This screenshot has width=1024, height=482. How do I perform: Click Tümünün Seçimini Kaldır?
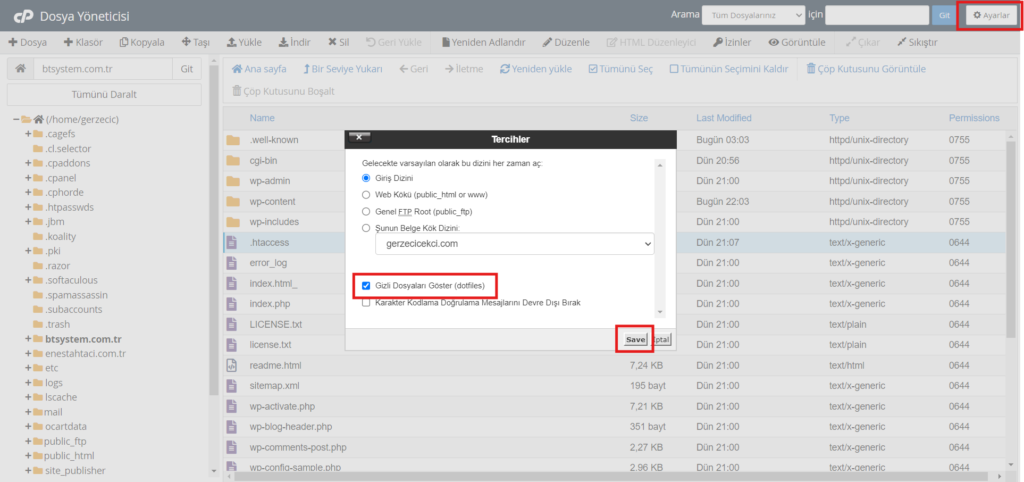click(x=729, y=69)
